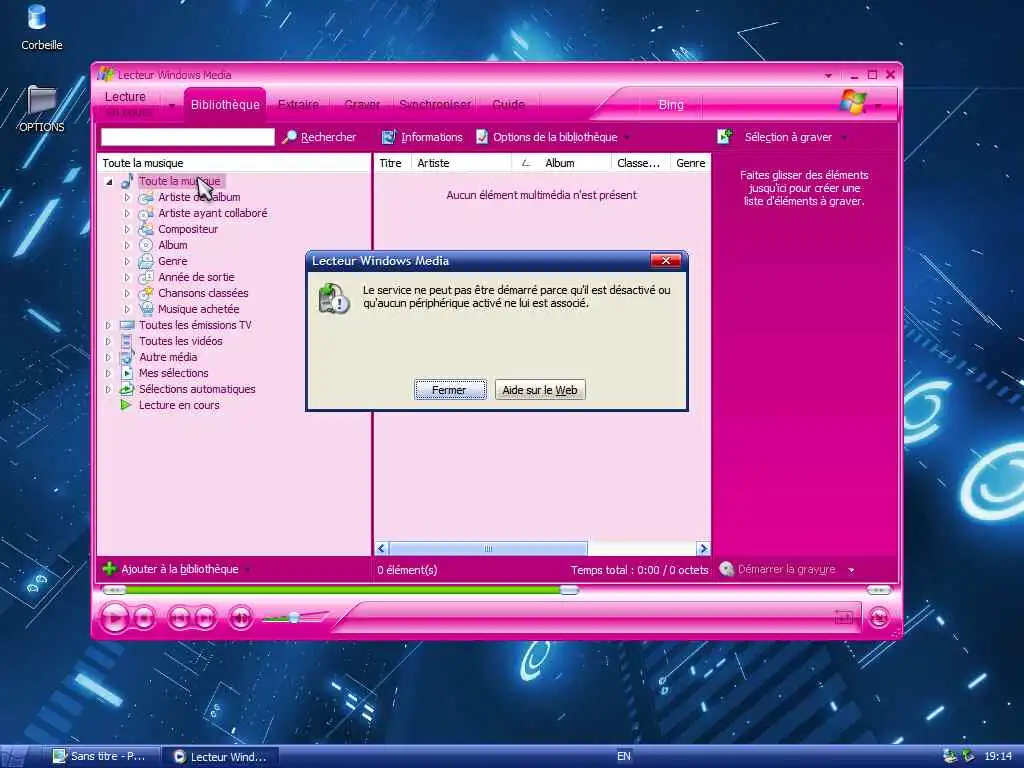
Task: Open the Démarrer la gravure dropdown arrow
Action: tap(851, 570)
